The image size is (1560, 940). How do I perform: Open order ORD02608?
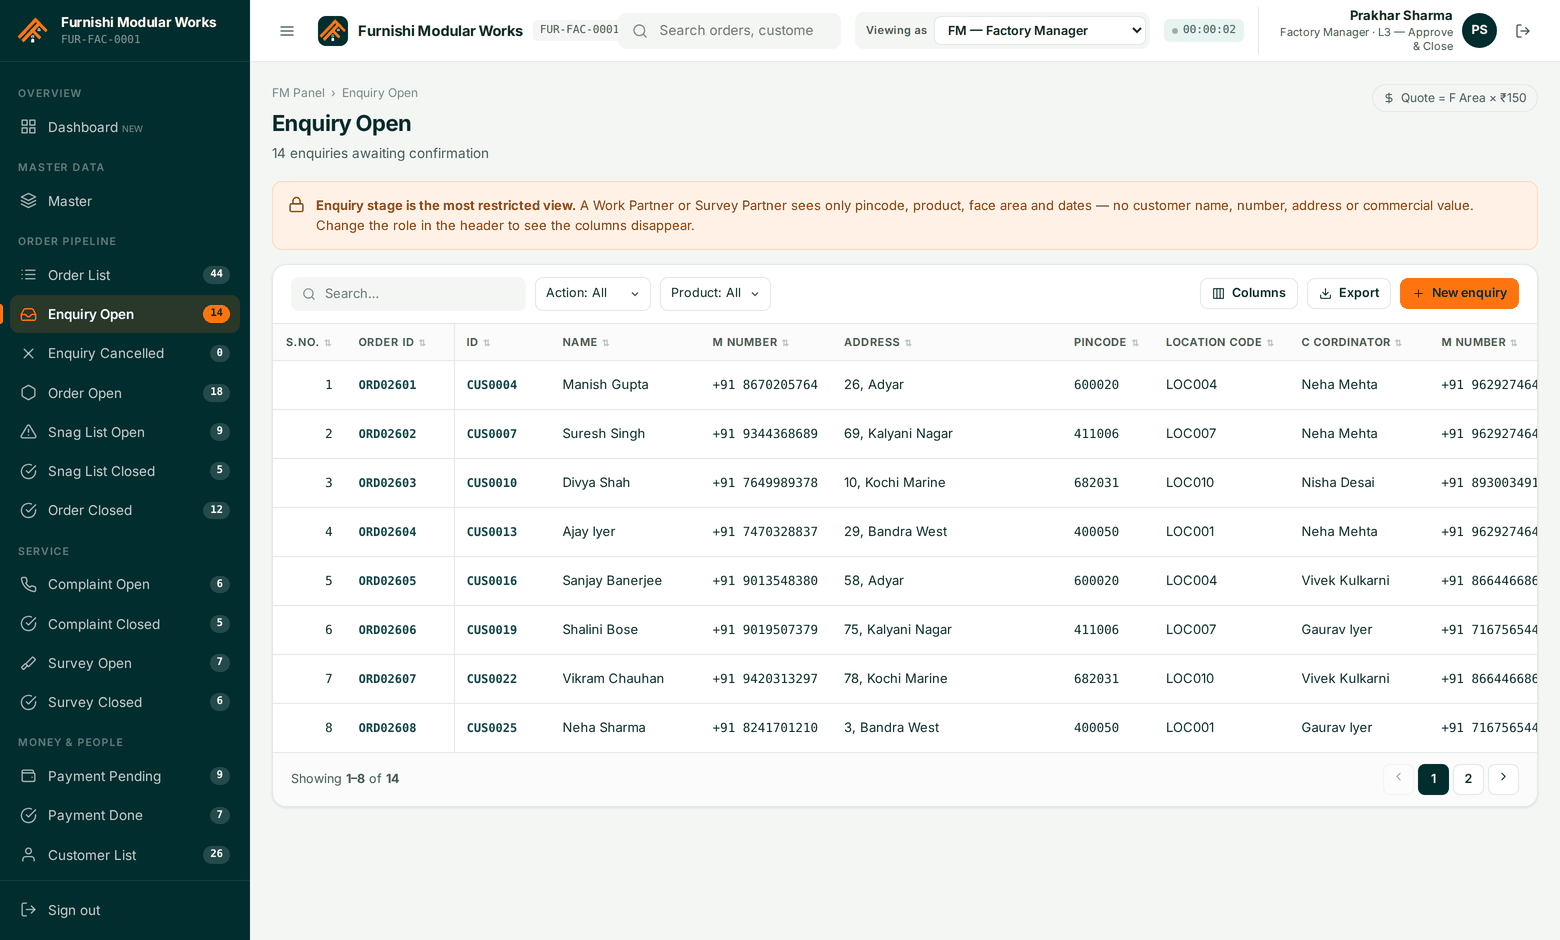[x=387, y=728]
